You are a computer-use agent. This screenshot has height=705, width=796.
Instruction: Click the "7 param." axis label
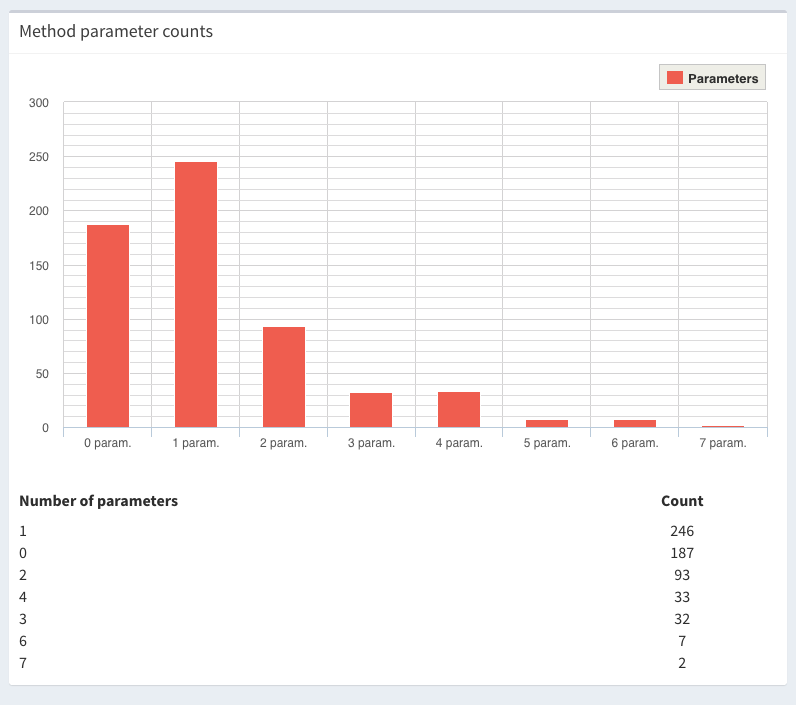723,443
